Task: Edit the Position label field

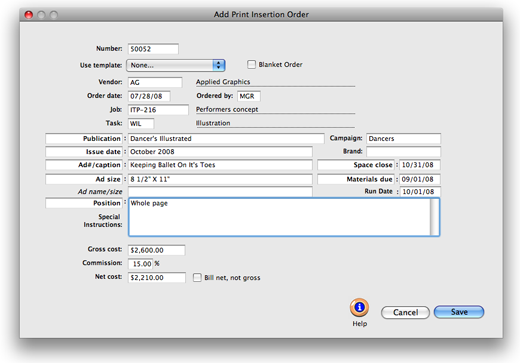Action: pyautogui.click(x=84, y=203)
